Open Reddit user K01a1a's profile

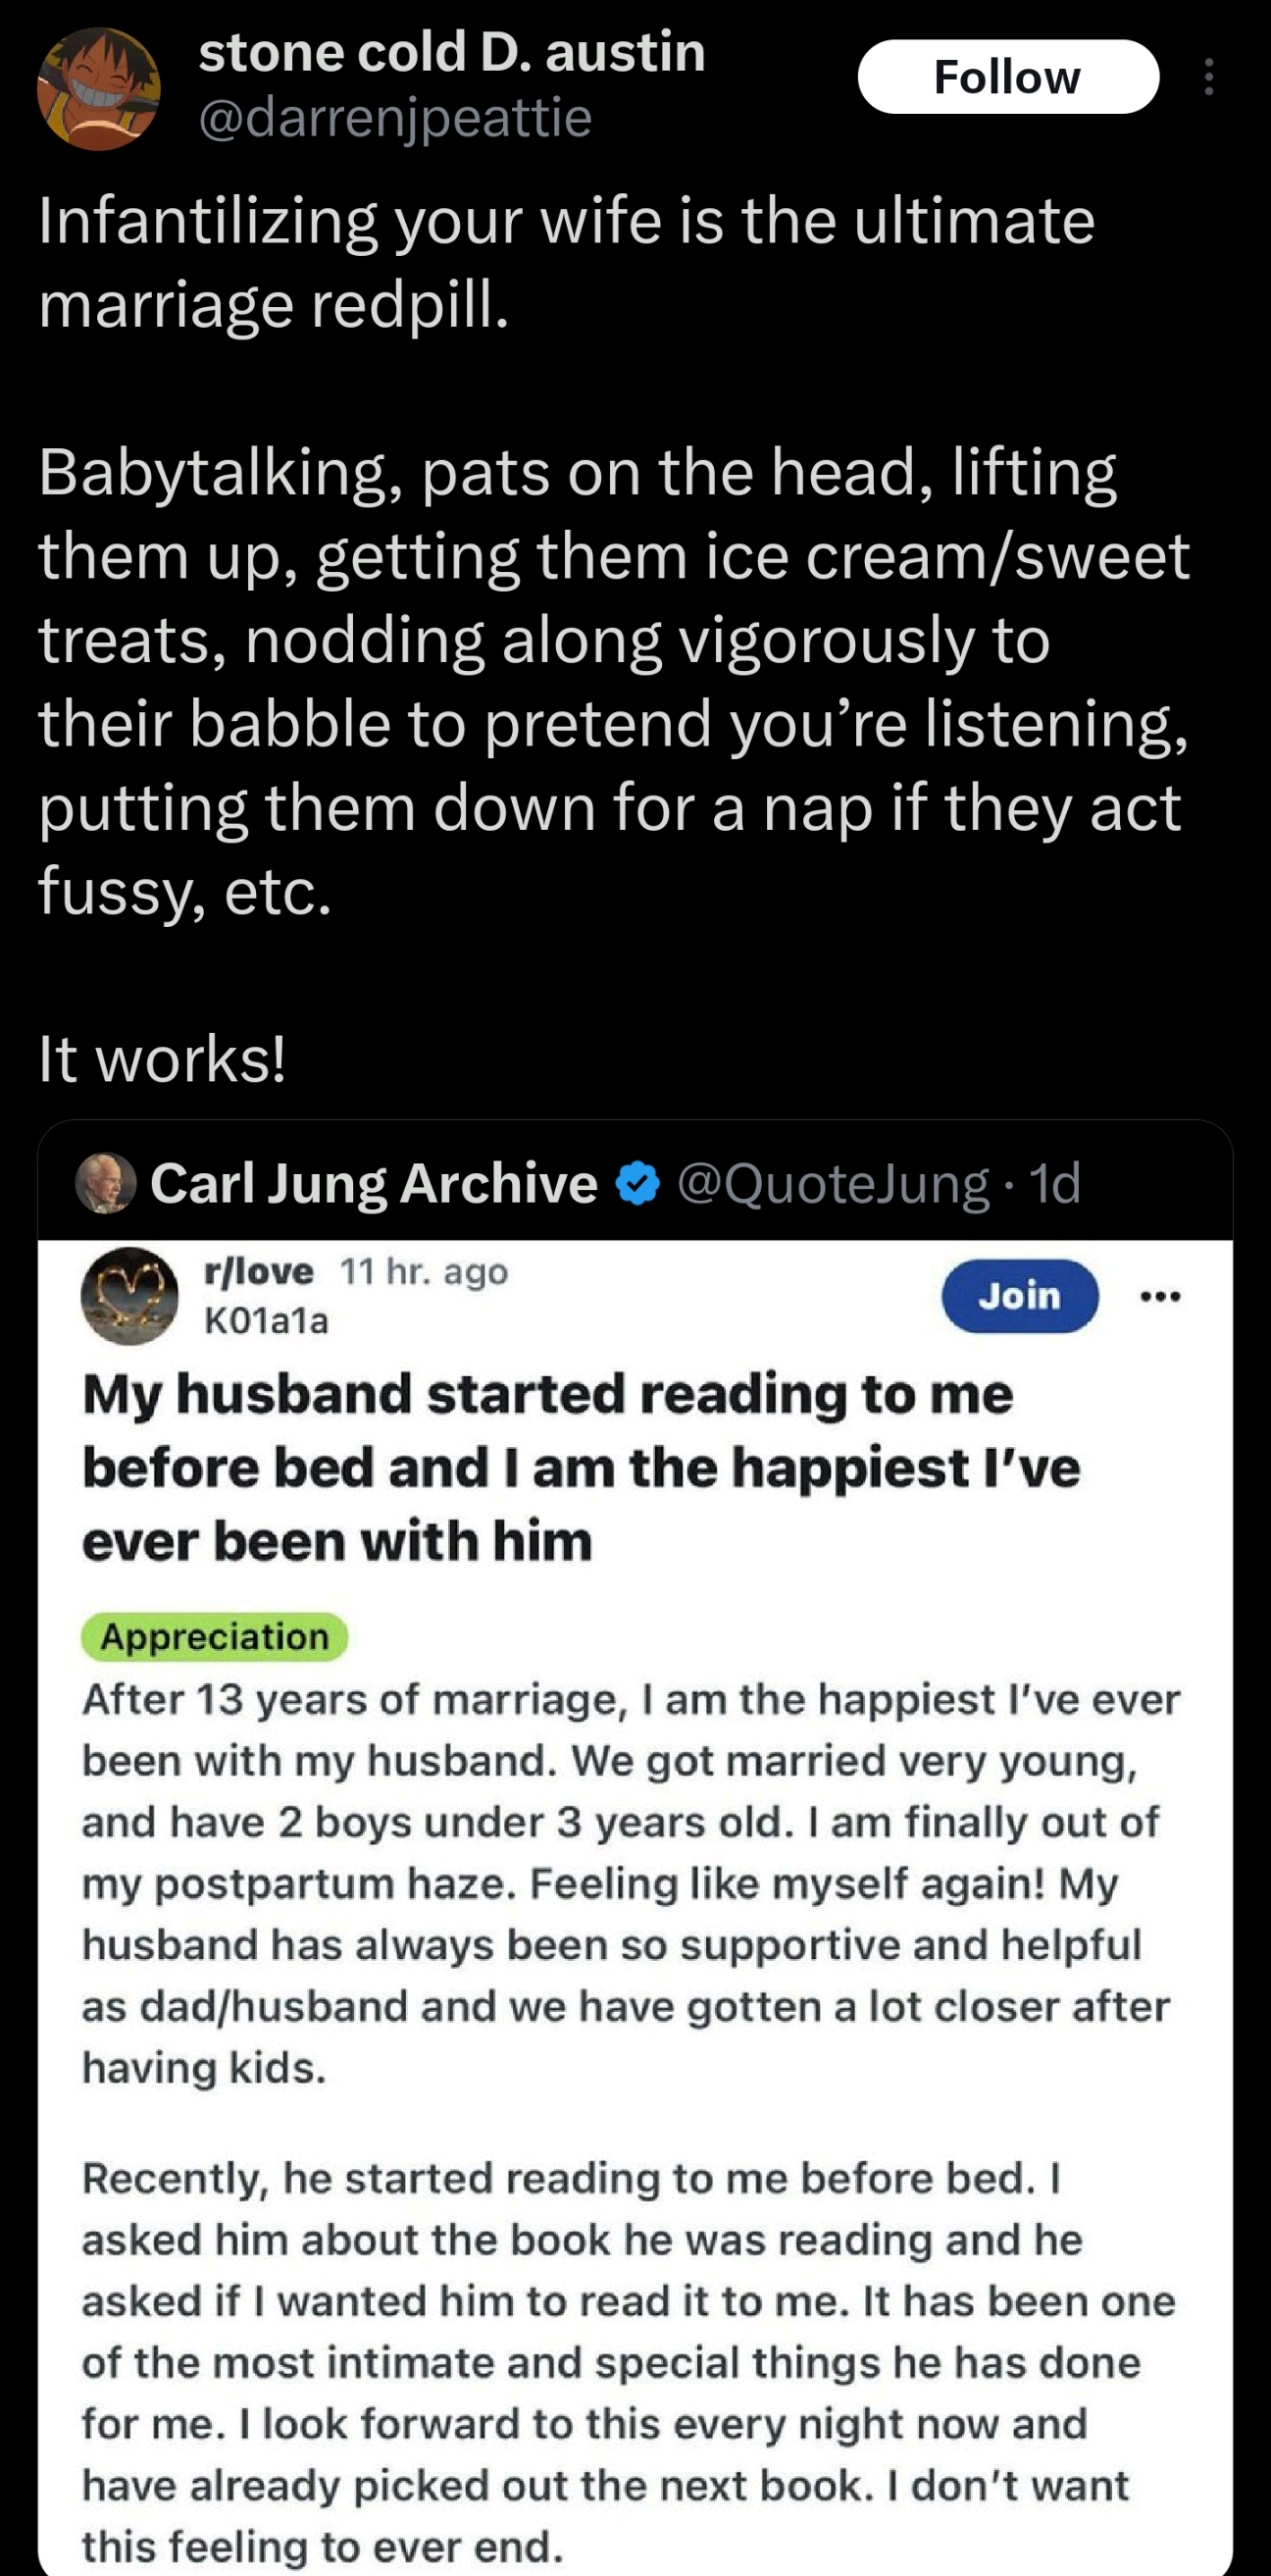click(266, 1321)
